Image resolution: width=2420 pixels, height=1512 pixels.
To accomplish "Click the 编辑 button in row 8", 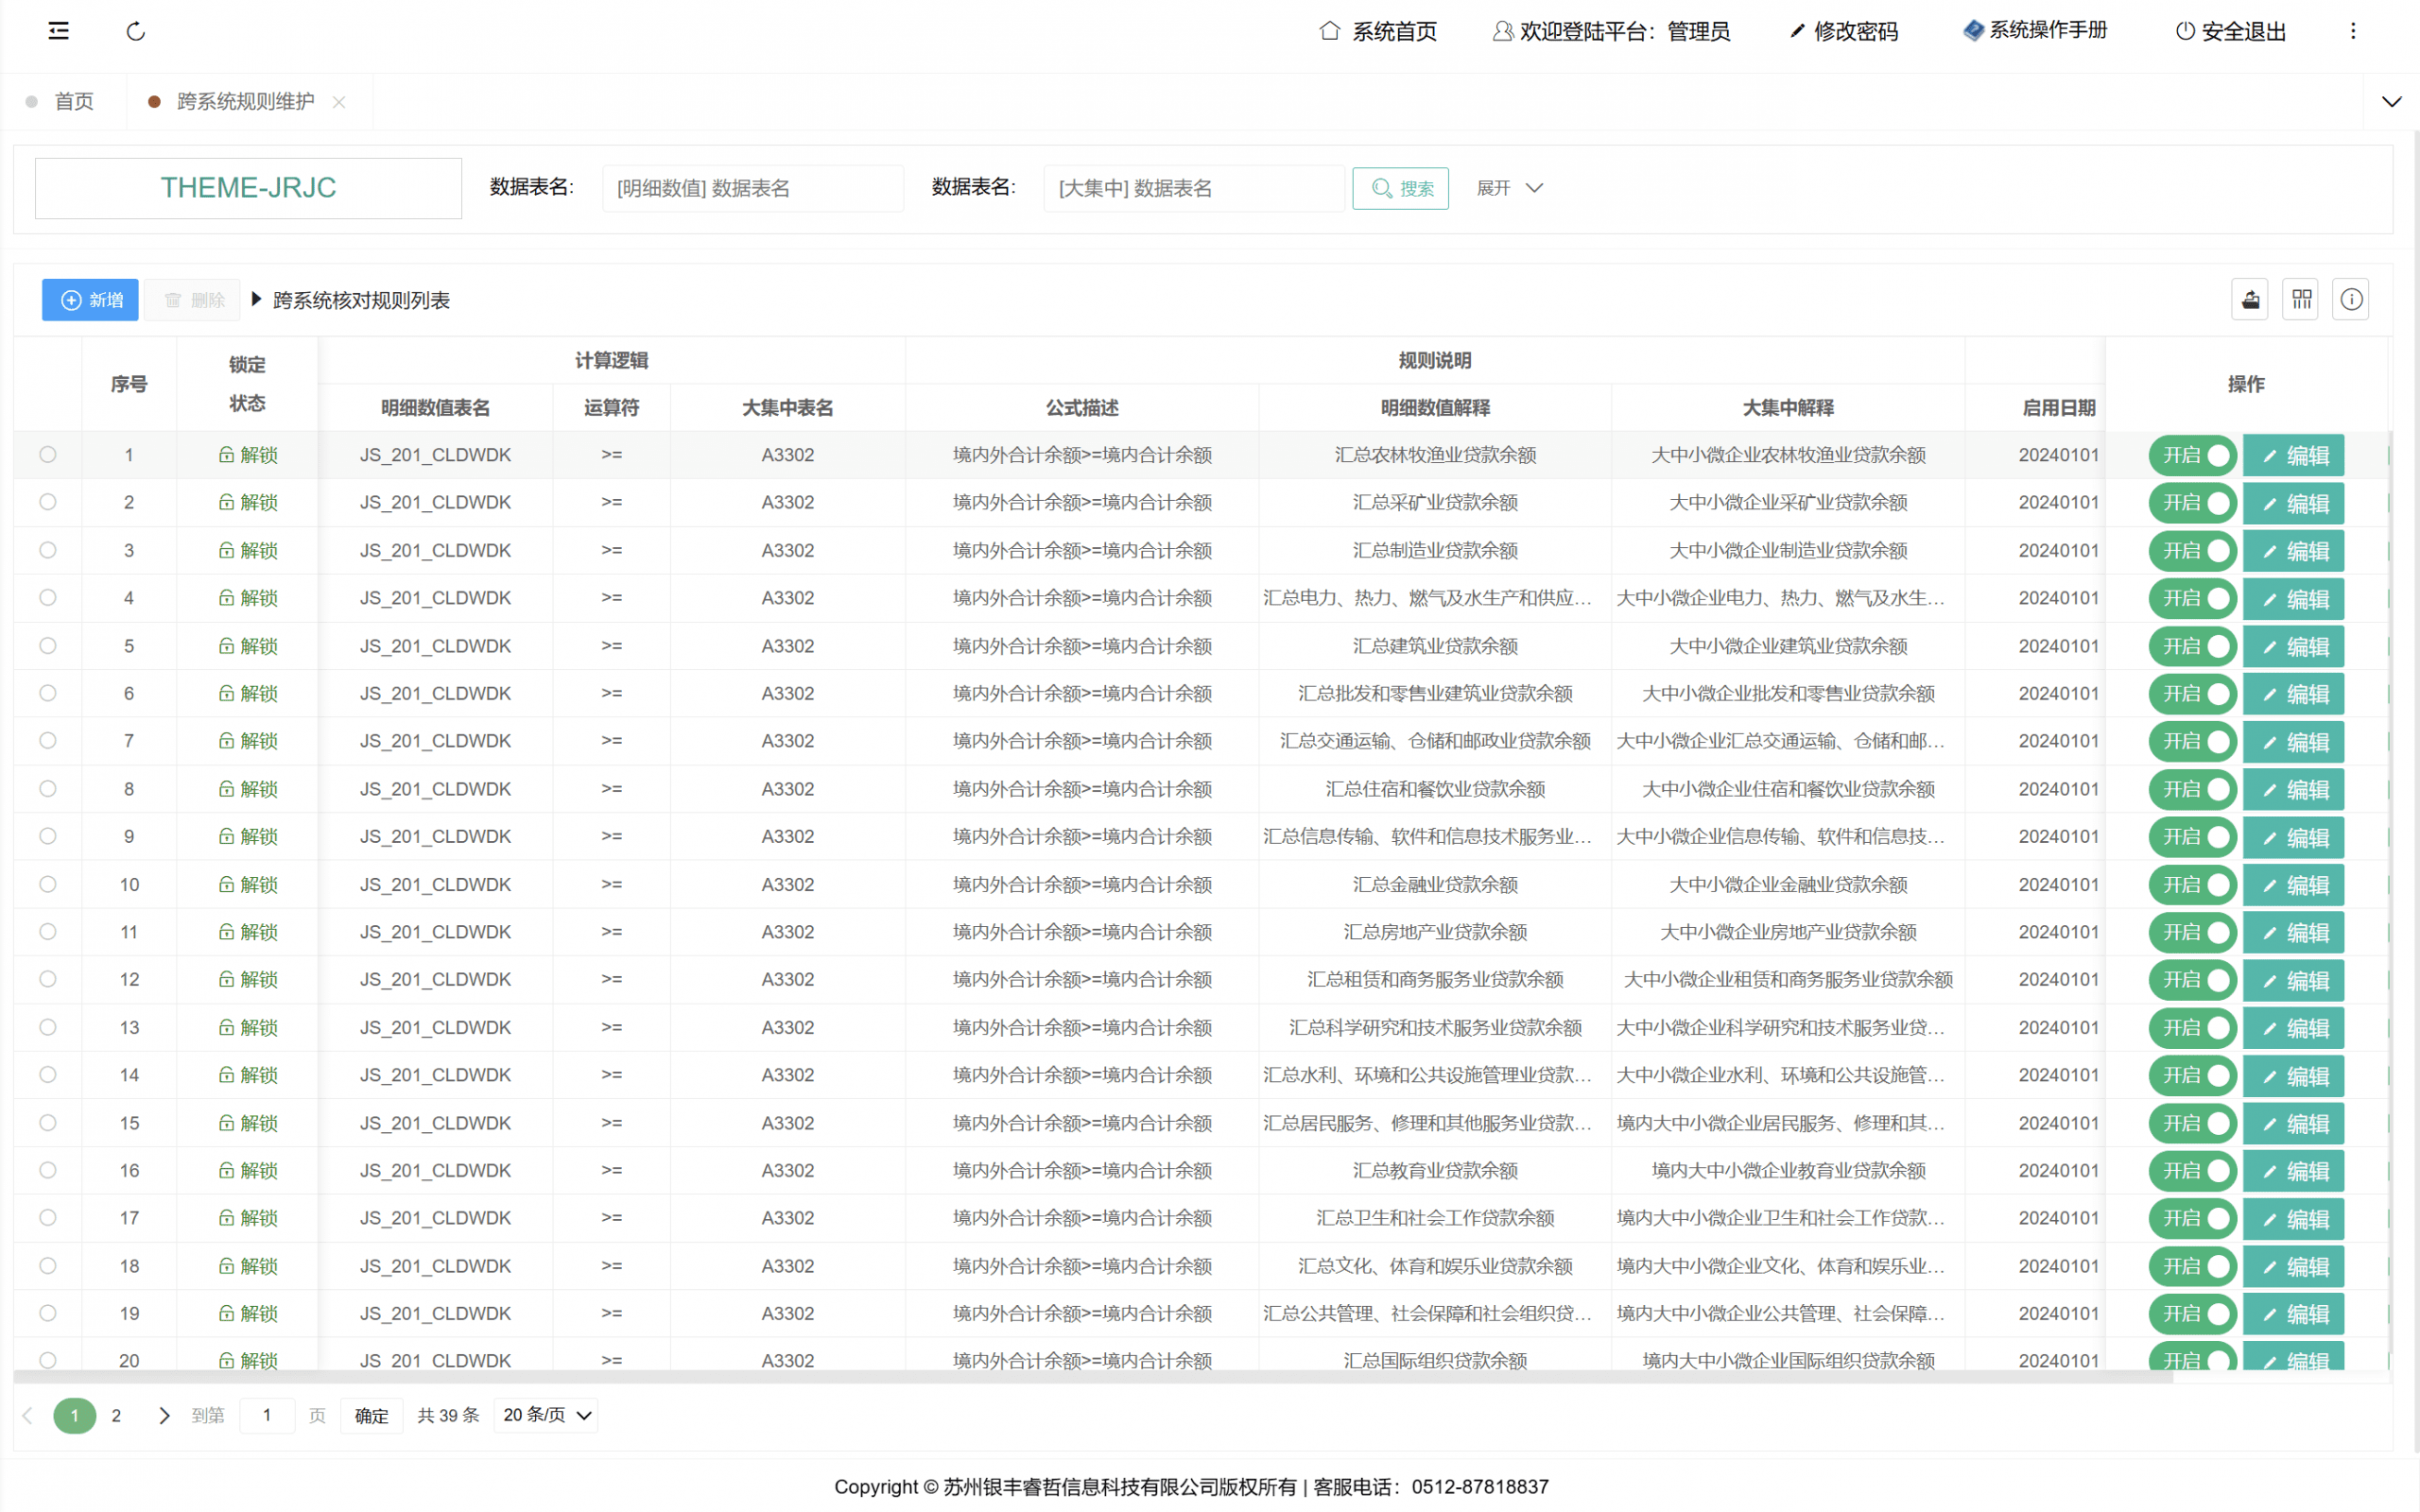I will coord(2293,790).
